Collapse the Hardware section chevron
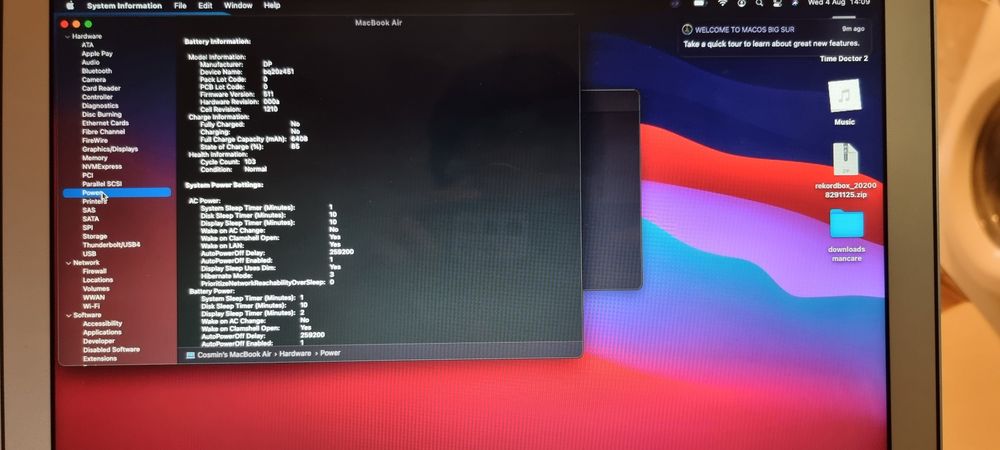This screenshot has width=1000, height=450. point(67,37)
